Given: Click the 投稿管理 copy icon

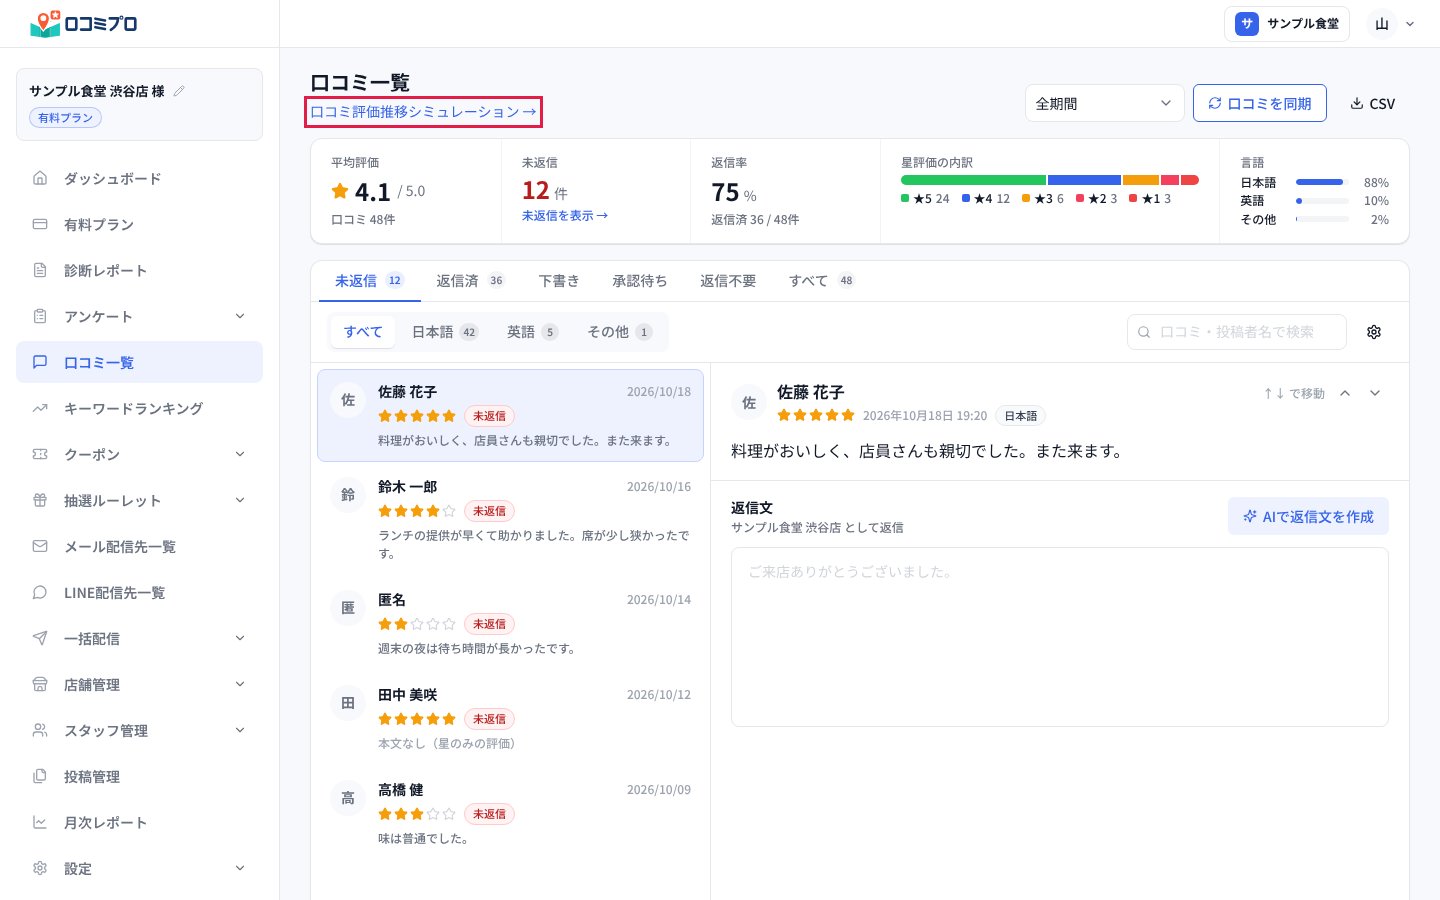Looking at the screenshot, I should pos(40,776).
